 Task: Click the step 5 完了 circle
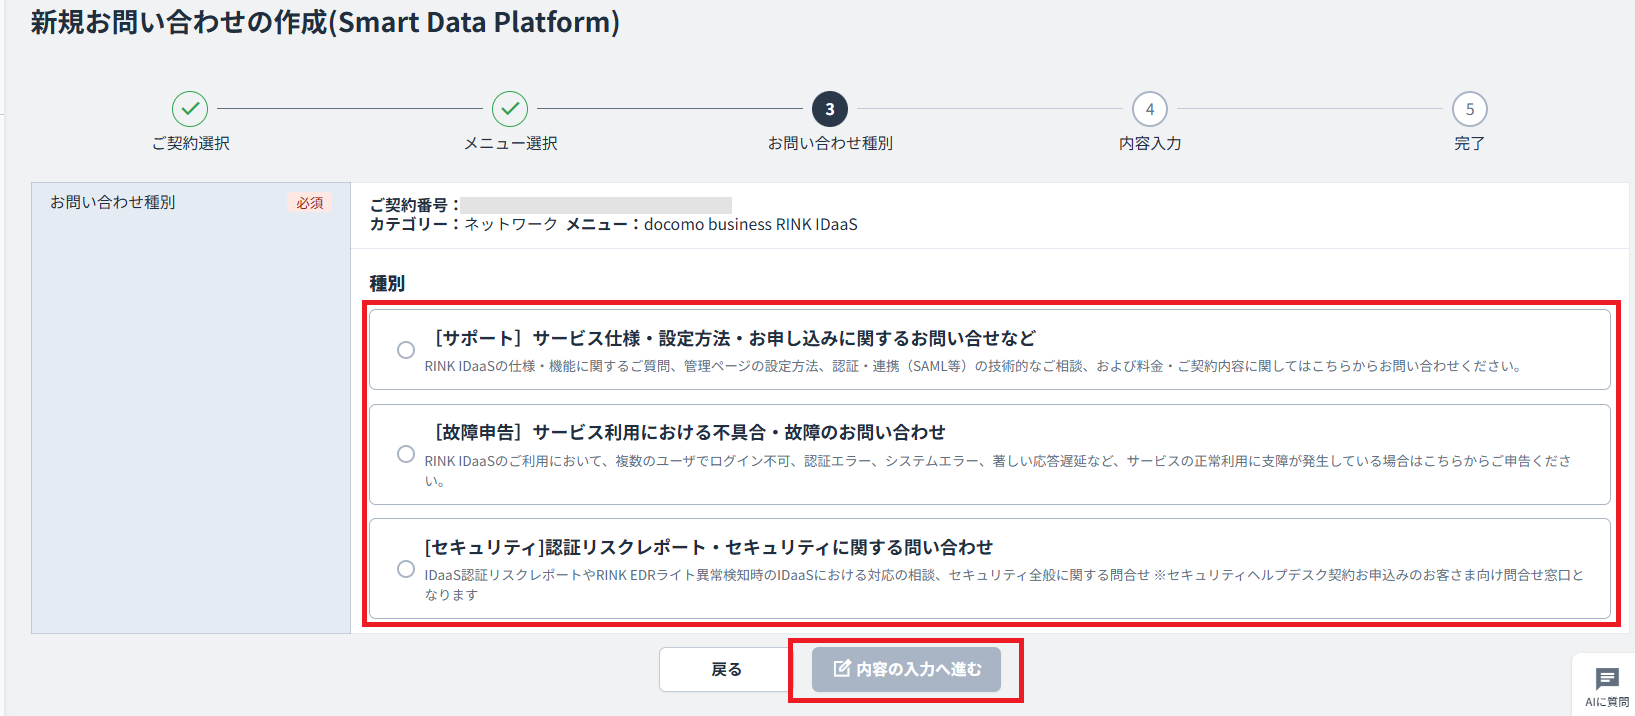(x=1470, y=109)
